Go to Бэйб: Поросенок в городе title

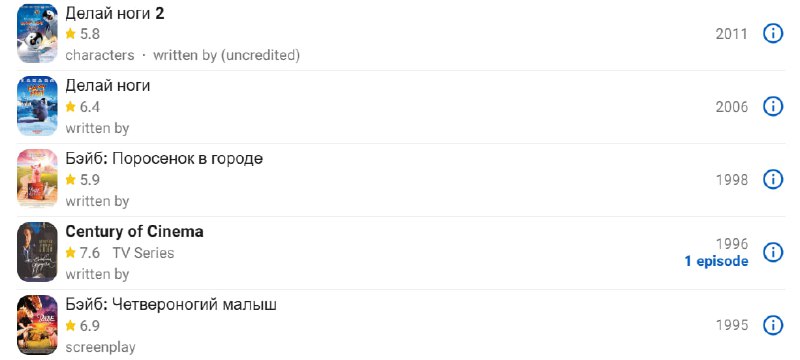click(164, 159)
